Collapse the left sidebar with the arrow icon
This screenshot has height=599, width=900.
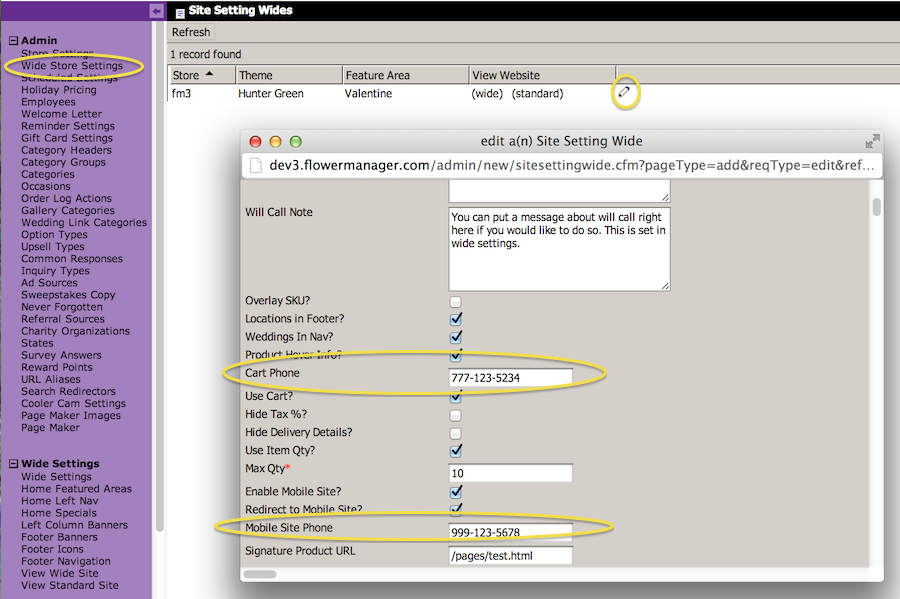click(156, 10)
